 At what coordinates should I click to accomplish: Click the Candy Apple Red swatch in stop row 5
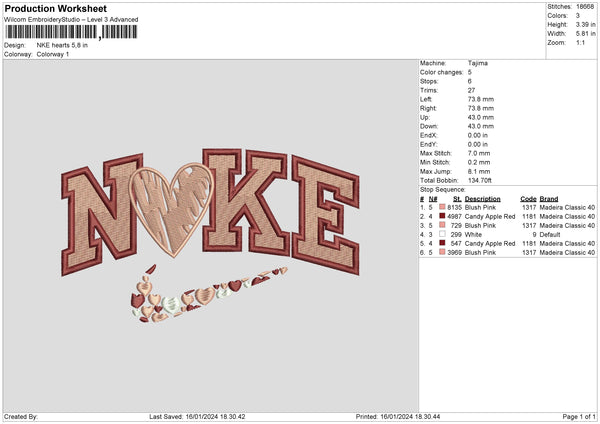tap(442, 243)
